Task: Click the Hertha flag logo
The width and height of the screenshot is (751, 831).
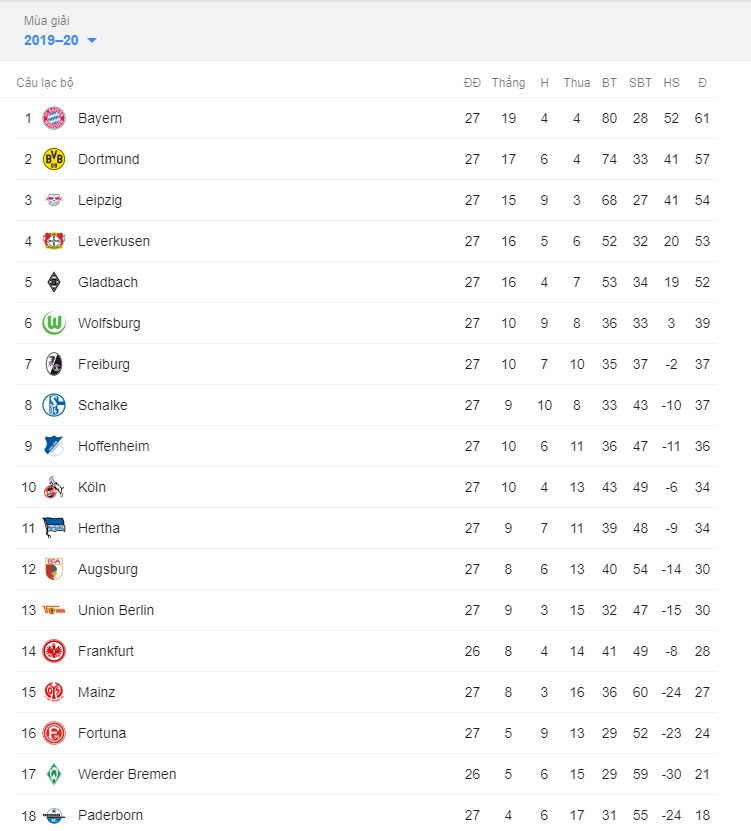Action: pos(54,528)
